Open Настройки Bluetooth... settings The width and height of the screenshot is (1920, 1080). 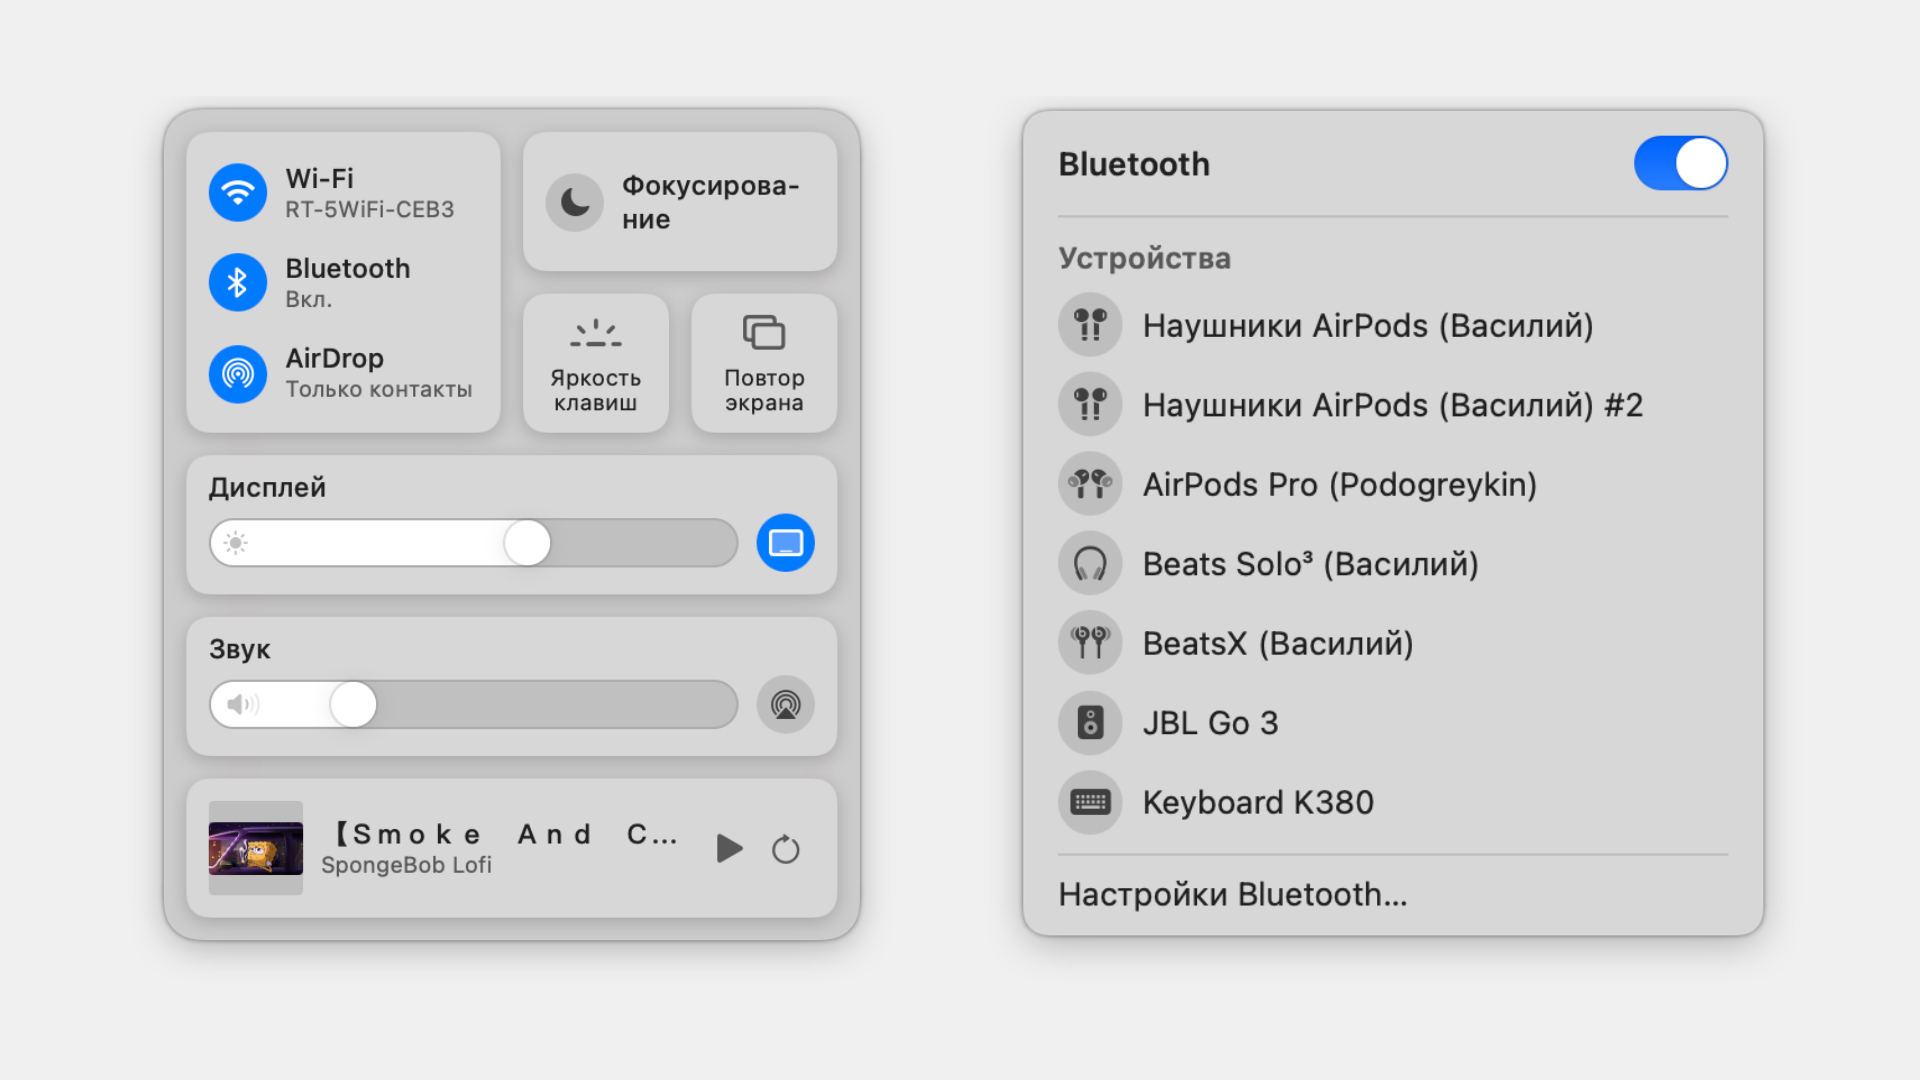coord(1233,894)
